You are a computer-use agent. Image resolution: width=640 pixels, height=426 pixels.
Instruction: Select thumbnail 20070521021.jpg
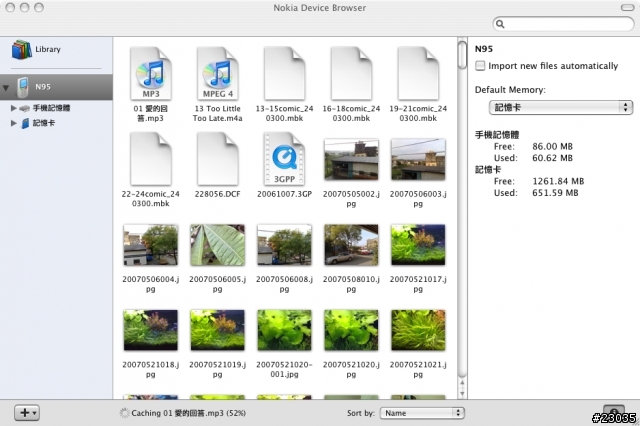[x=418, y=330]
